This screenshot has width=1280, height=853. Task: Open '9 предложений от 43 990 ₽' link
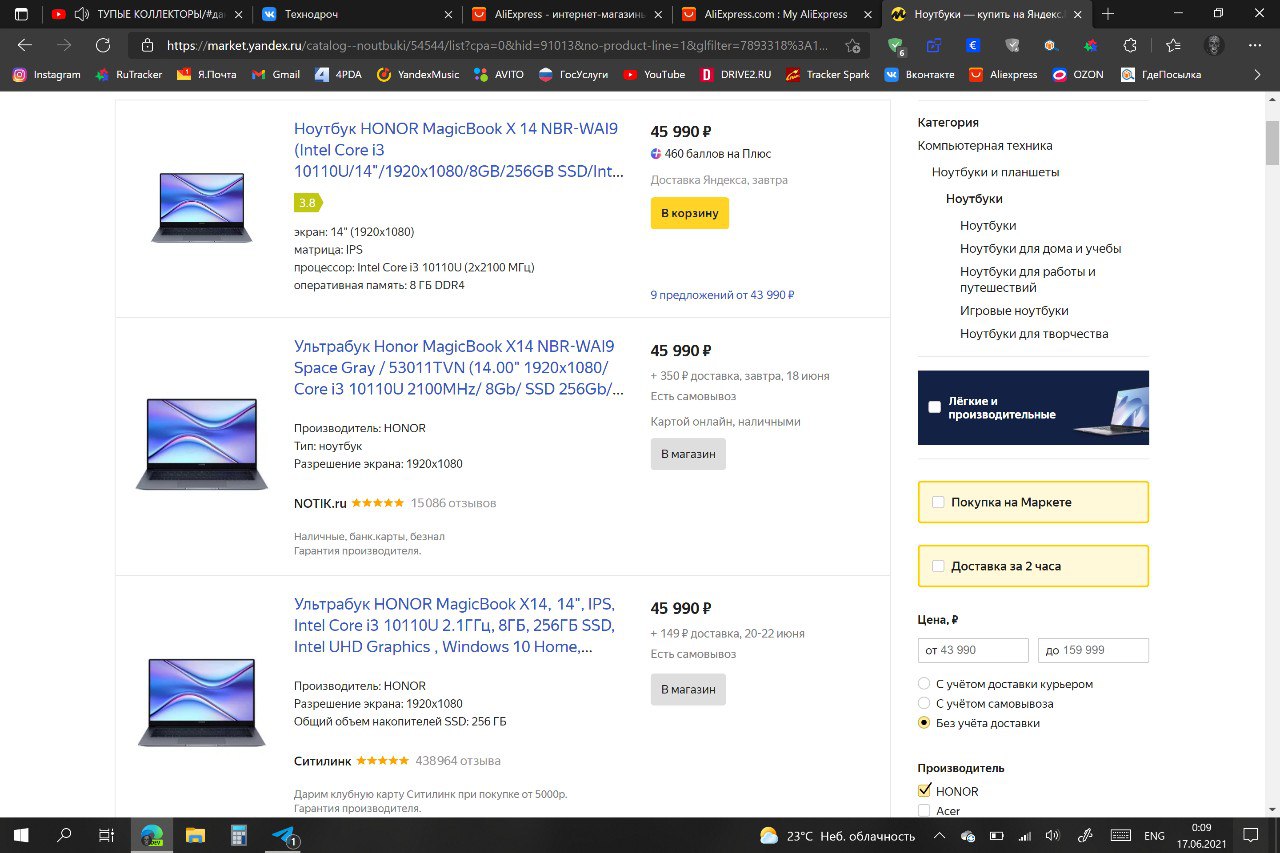722,295
